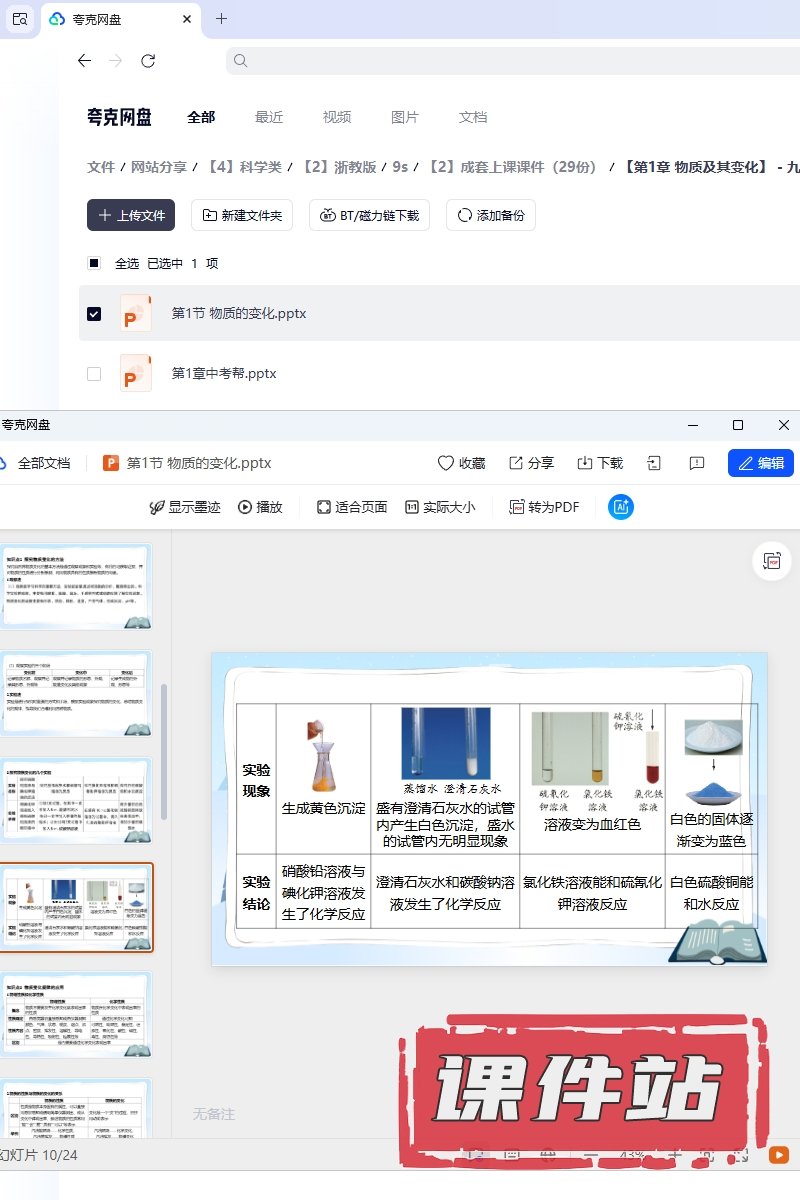Click the blue 编辑 edit button
Image resolution: width=800 pixels, height=1200 pixels.
pos(760,463)
